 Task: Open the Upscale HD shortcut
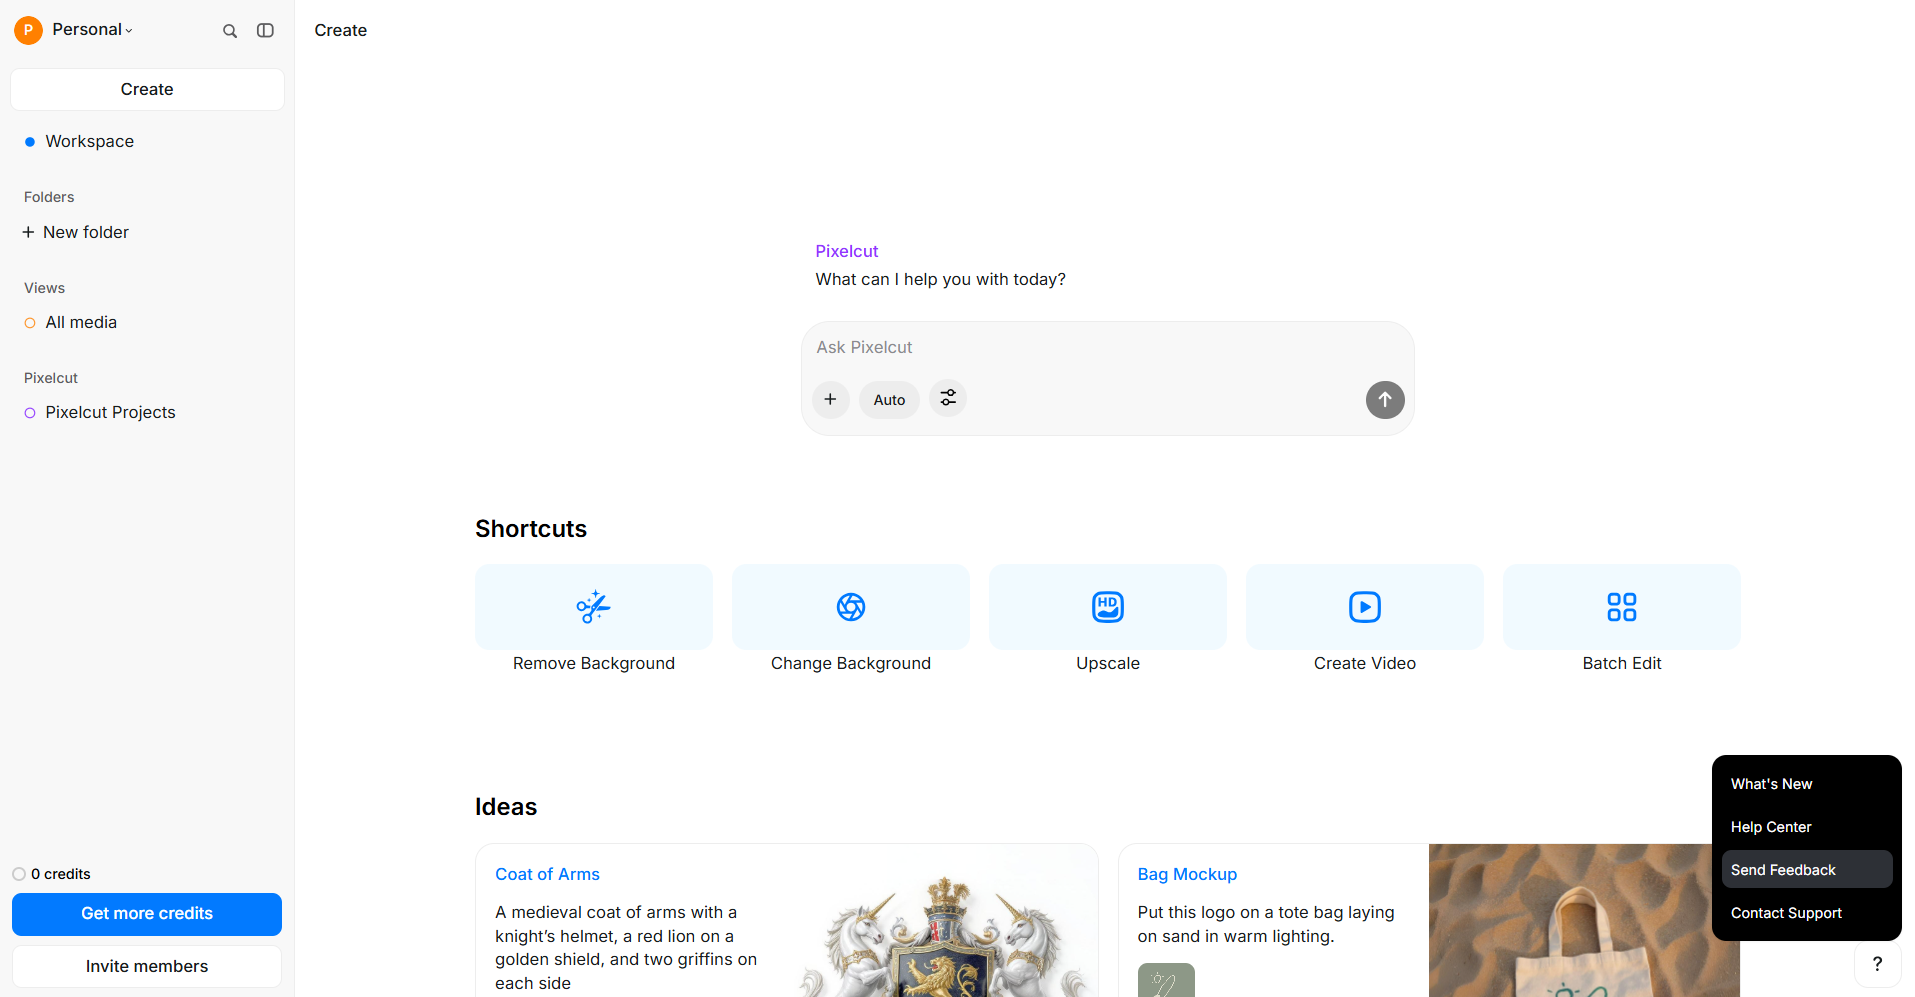[x=1108, y=607]
